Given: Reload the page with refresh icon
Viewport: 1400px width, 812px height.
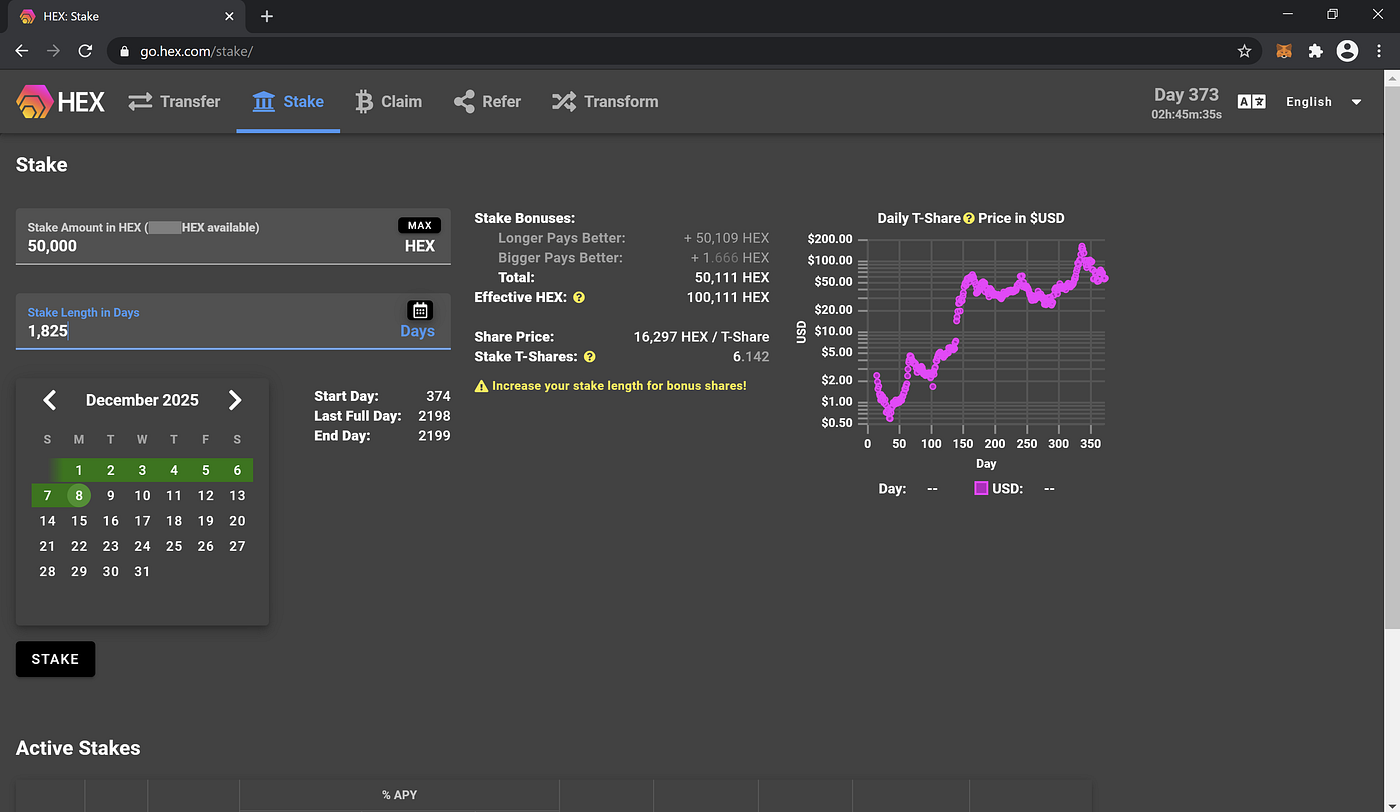Looking at the screenshot, I should click(86, 50).
